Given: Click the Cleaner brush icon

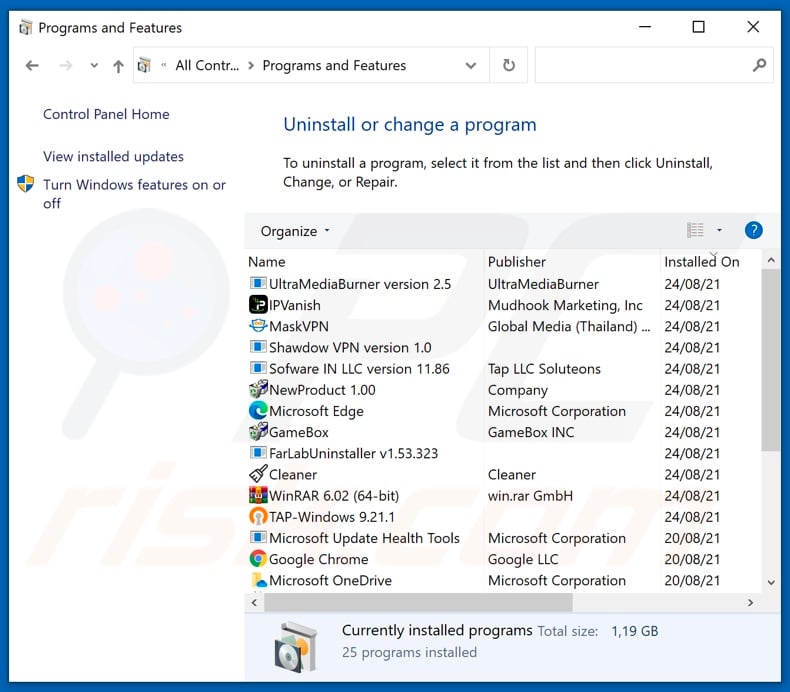Looking at the screenshot, I should (258, 474).
